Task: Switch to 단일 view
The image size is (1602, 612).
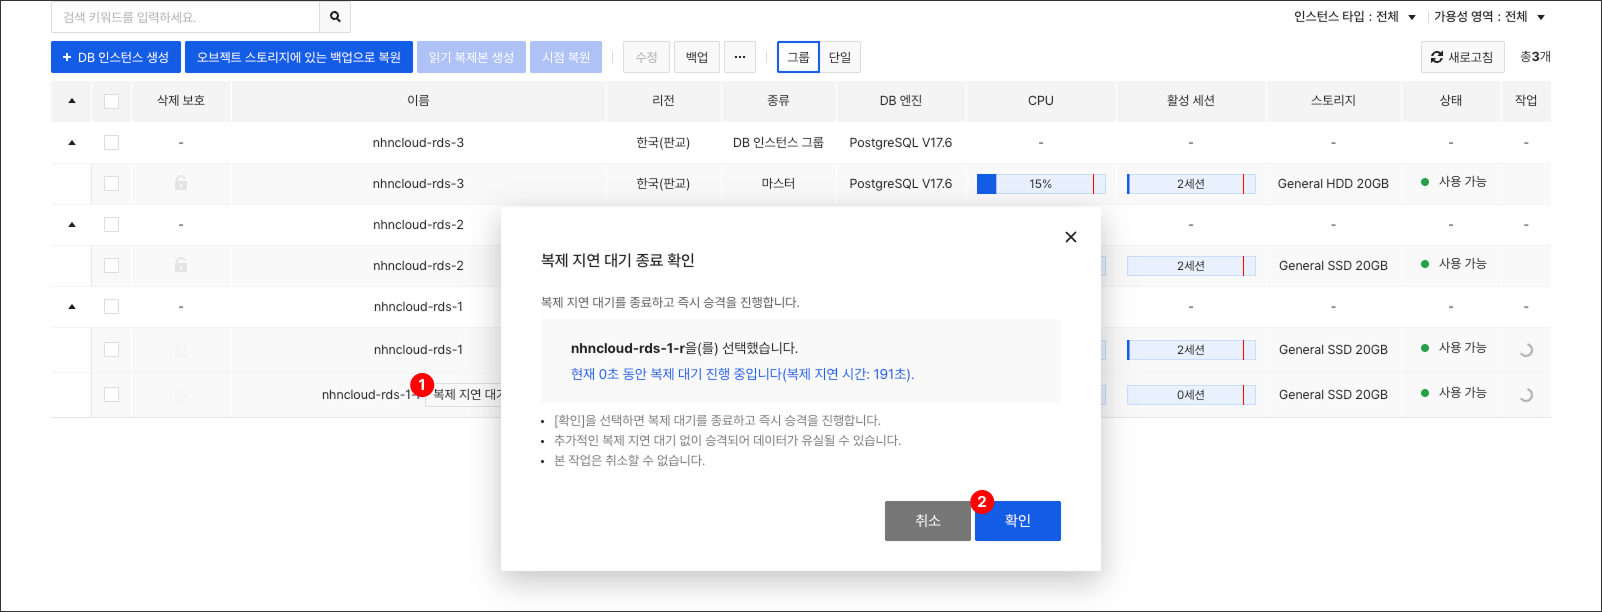Action: 840,57
